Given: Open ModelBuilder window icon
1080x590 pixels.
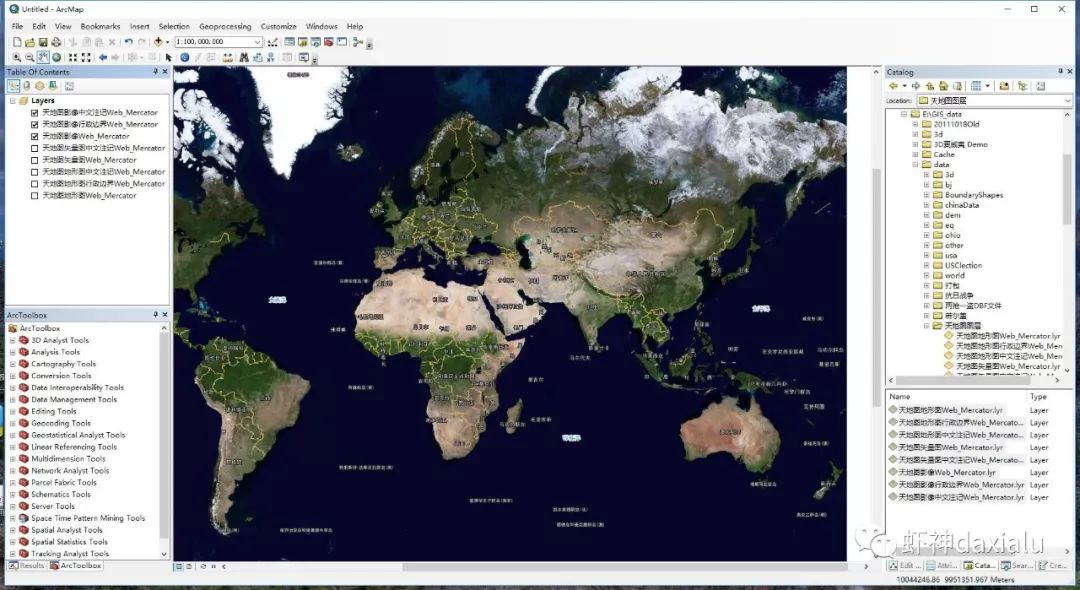Looking at the screenshot, I should (358, 42).
